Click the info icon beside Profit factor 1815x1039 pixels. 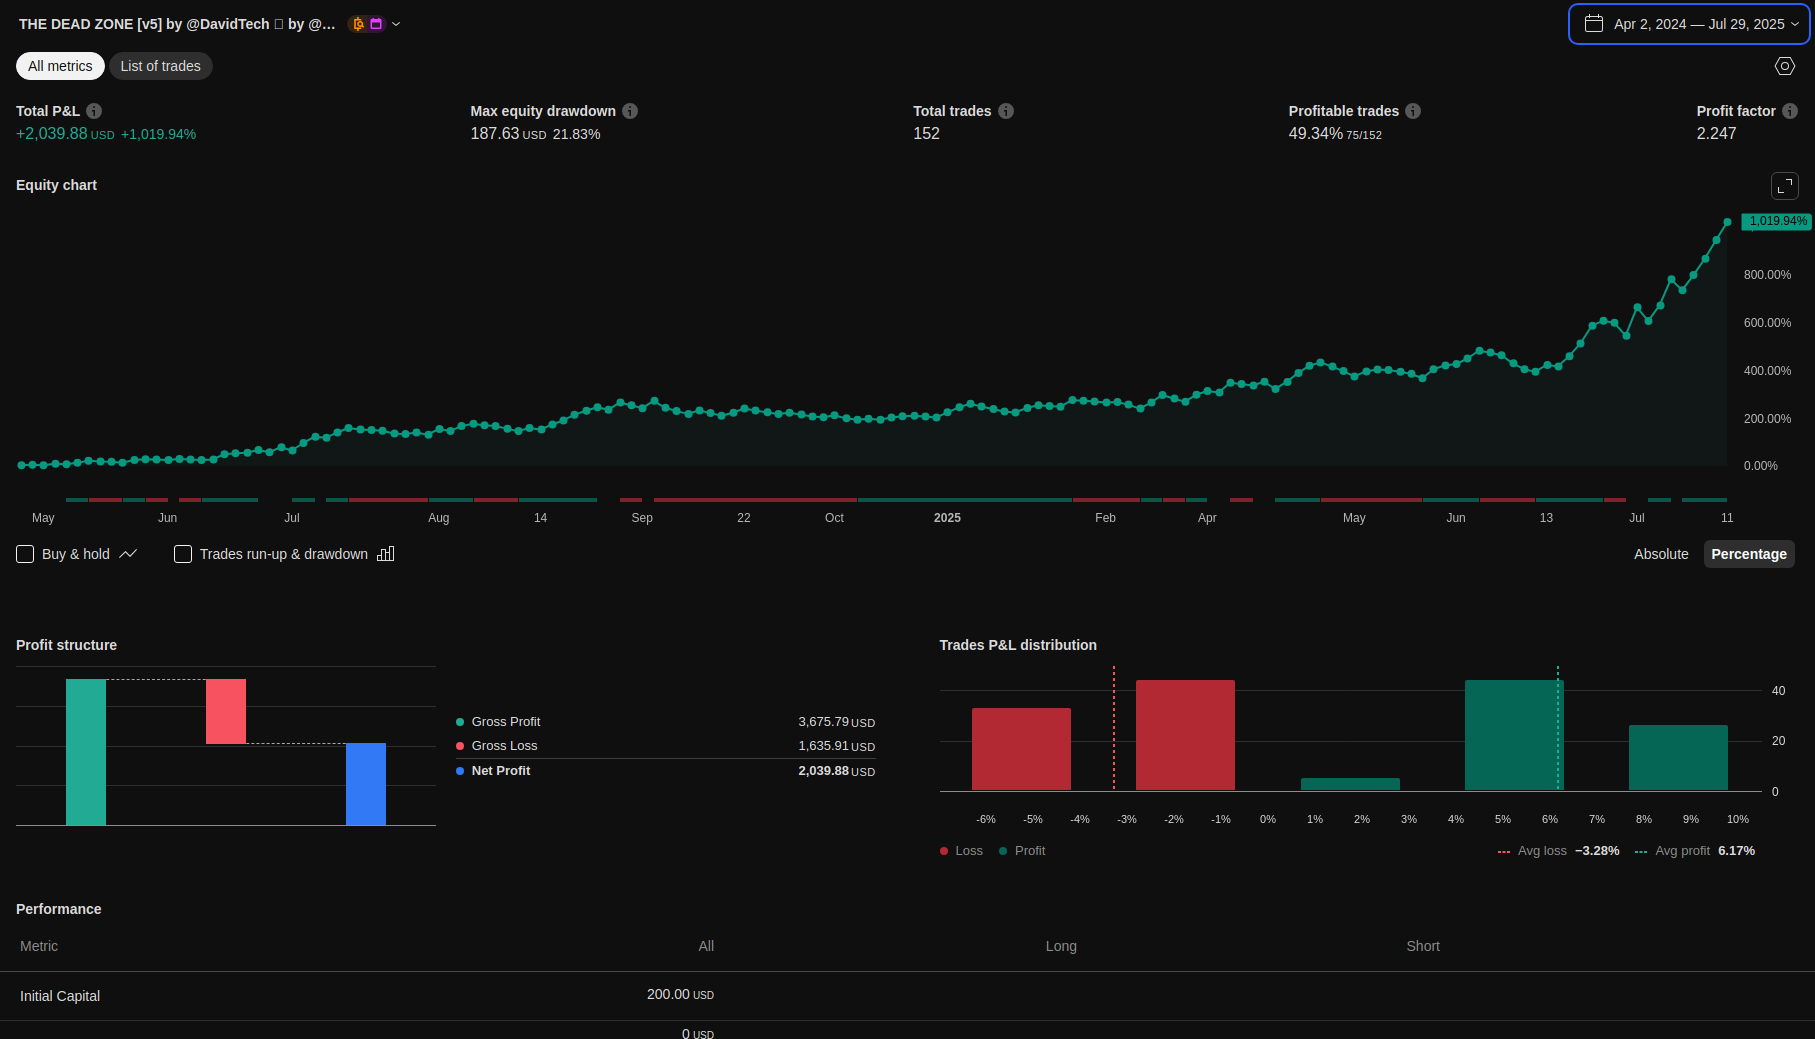coord(1790,111)
